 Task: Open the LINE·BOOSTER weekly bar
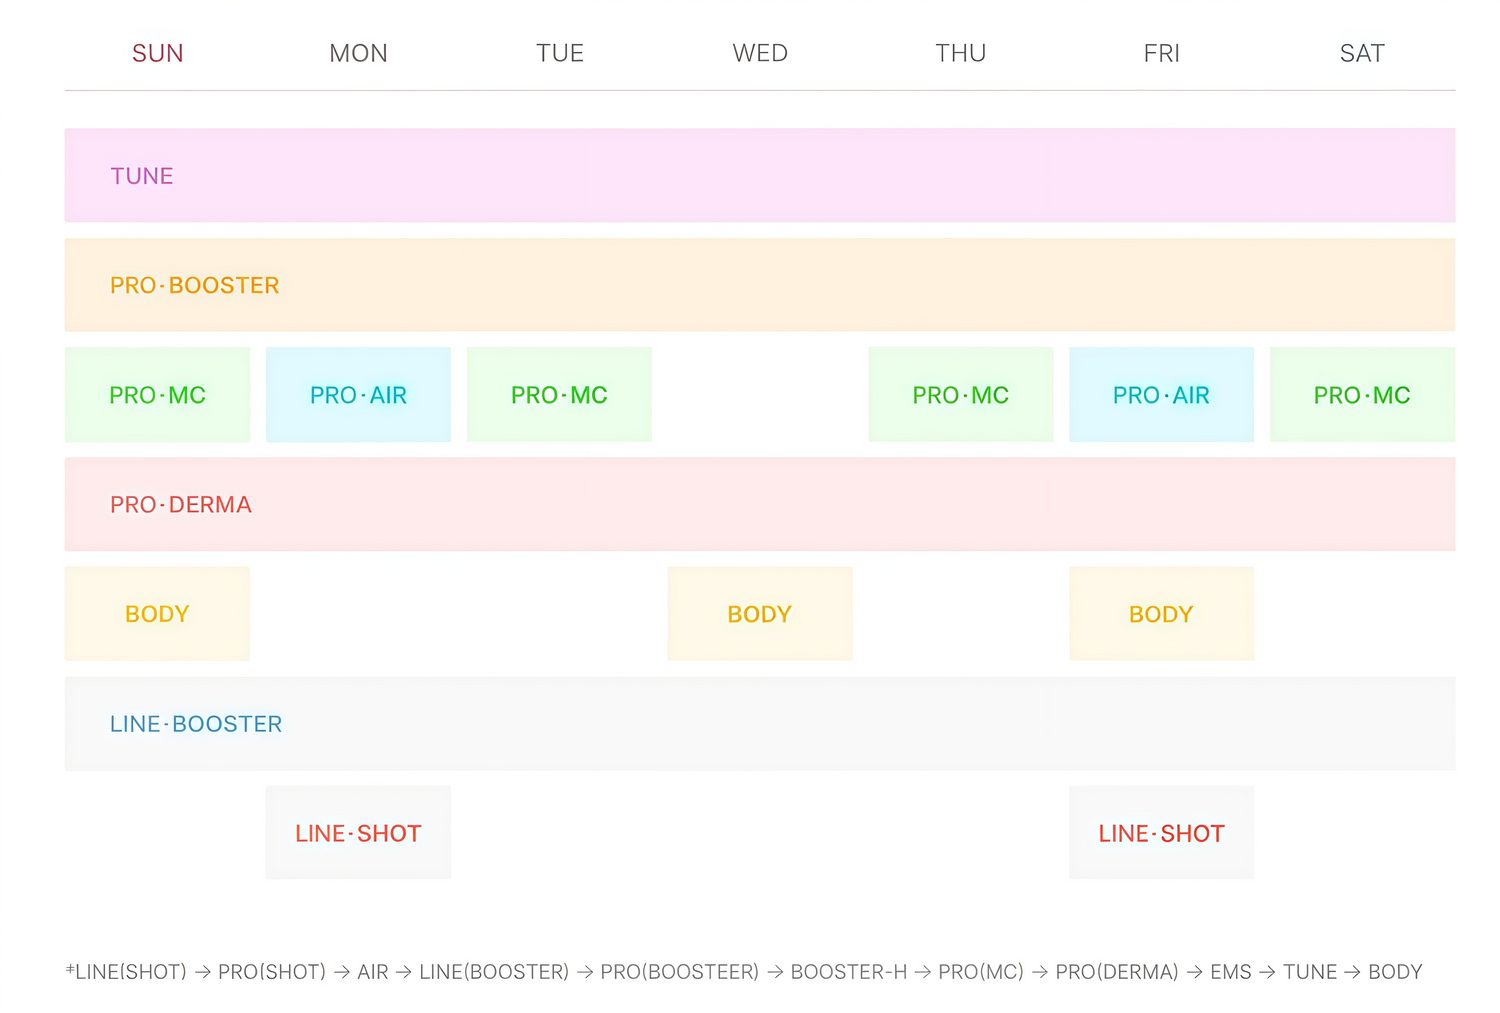pos(760,724)
